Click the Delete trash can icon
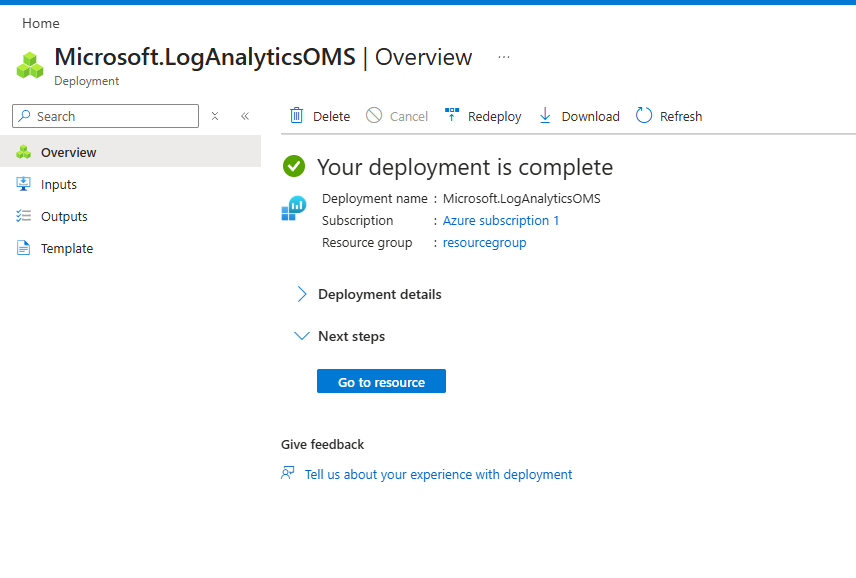Viewport: 856px width, 578px height. click(296, 116)
